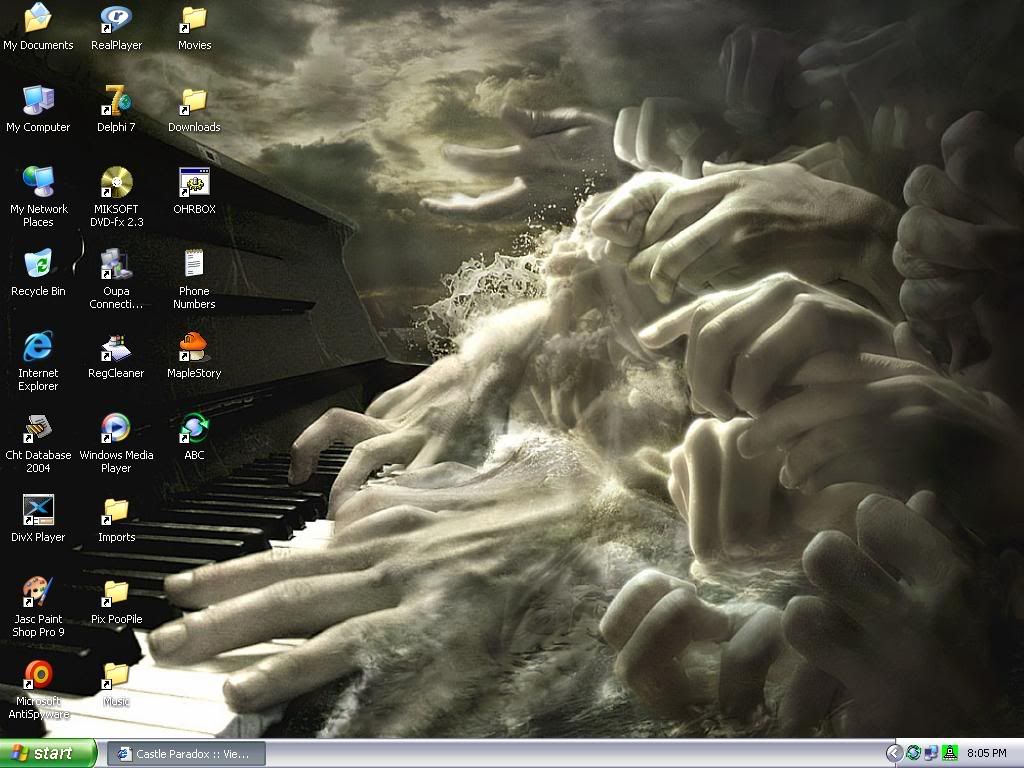Screen dimensions: 1024x768
Task: Switch to Castle Paradox taskbar window
Action: (186, 754)
